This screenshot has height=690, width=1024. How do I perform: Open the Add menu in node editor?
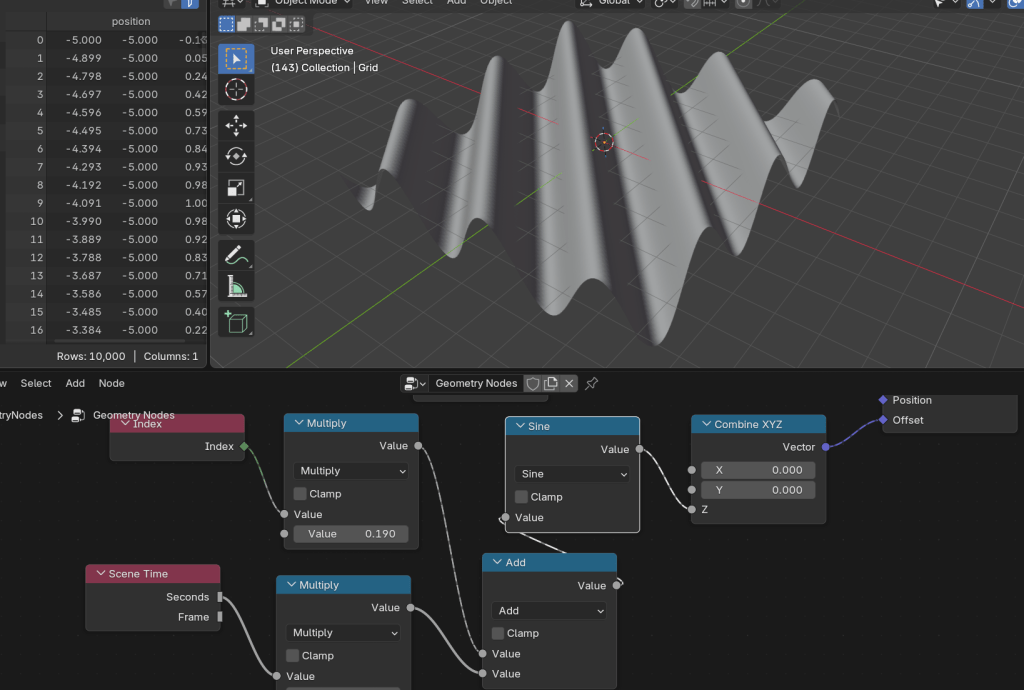[75, 383]
